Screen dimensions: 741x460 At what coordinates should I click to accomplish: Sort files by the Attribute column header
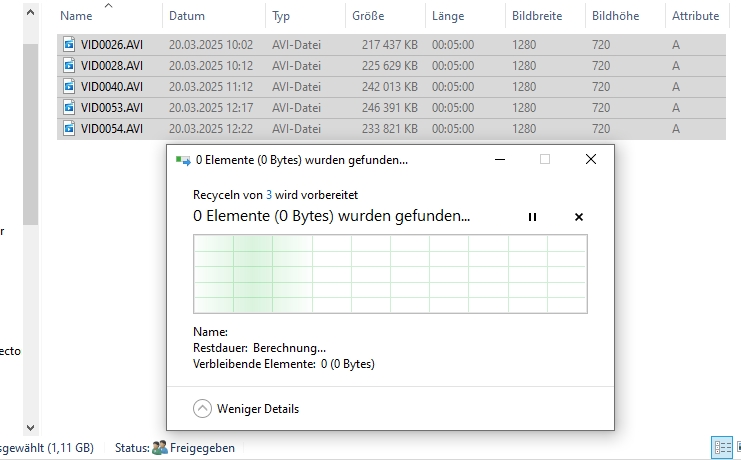tap(696, 16)
